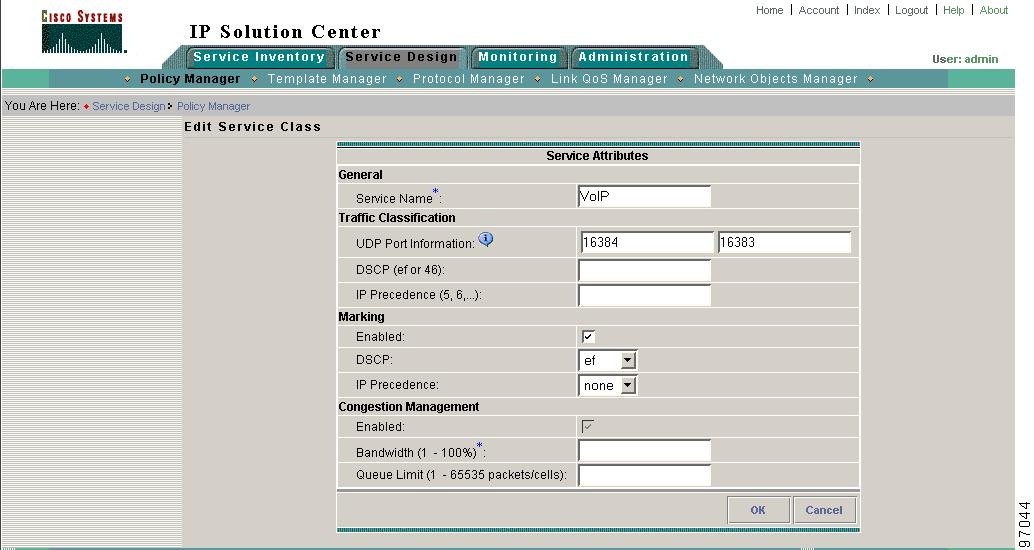Open the Marking DSCP dropdown
Image resolution: width=1034 pixels, height=550 pixels.
(x=607, y=361)
